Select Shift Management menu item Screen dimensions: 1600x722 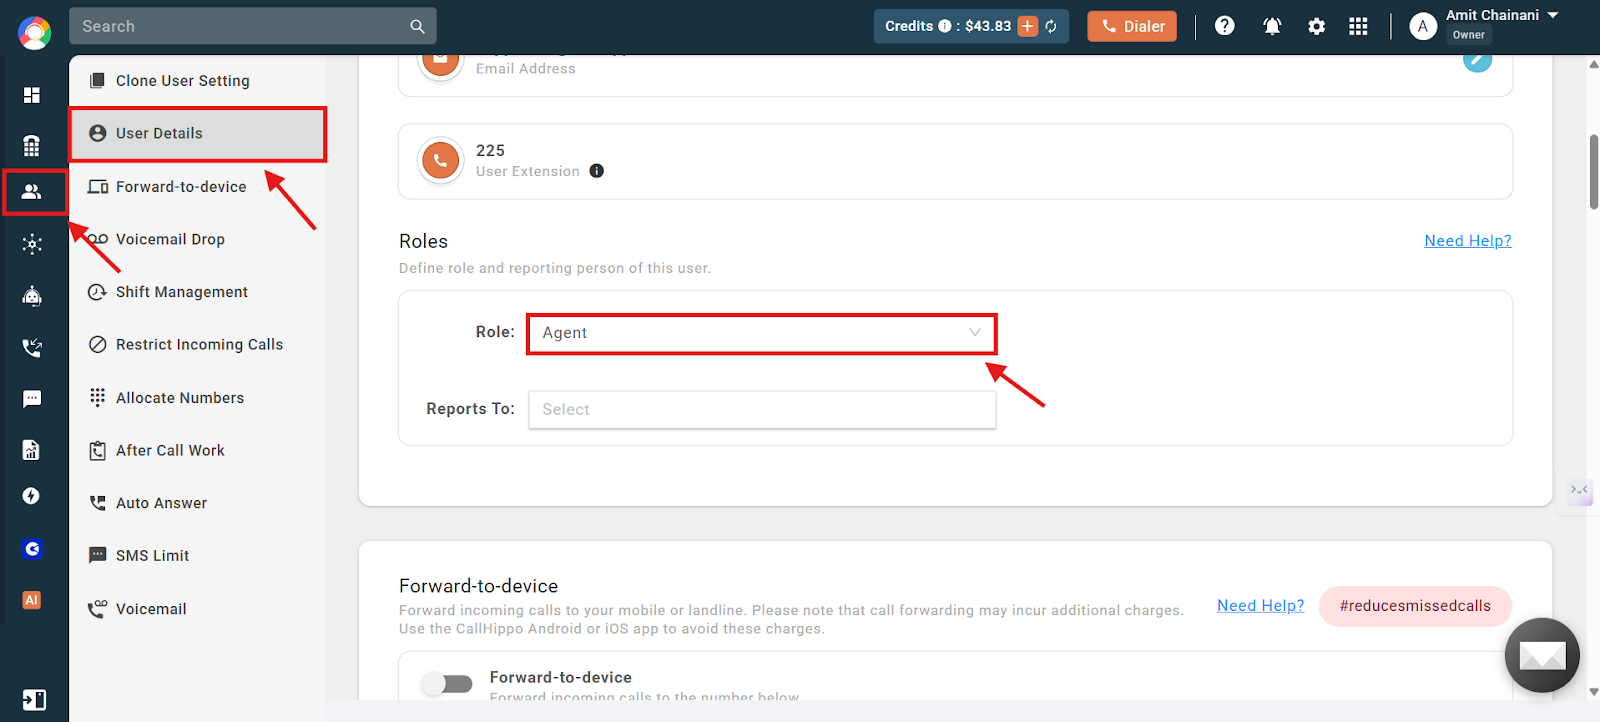tap(198, 292)
